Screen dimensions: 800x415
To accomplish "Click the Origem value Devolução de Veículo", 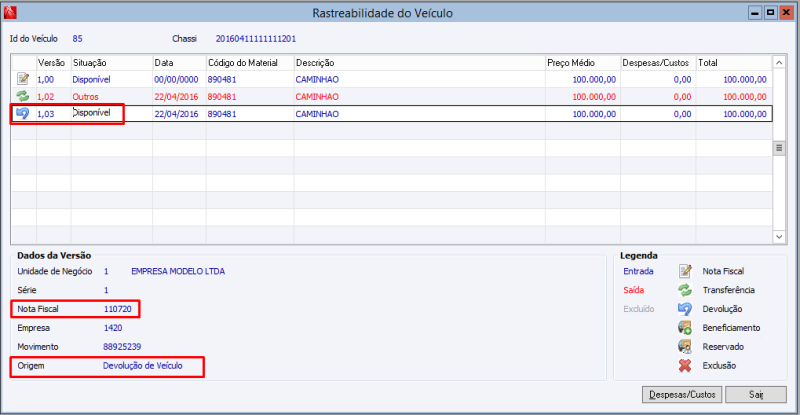I will click(142, 365).
